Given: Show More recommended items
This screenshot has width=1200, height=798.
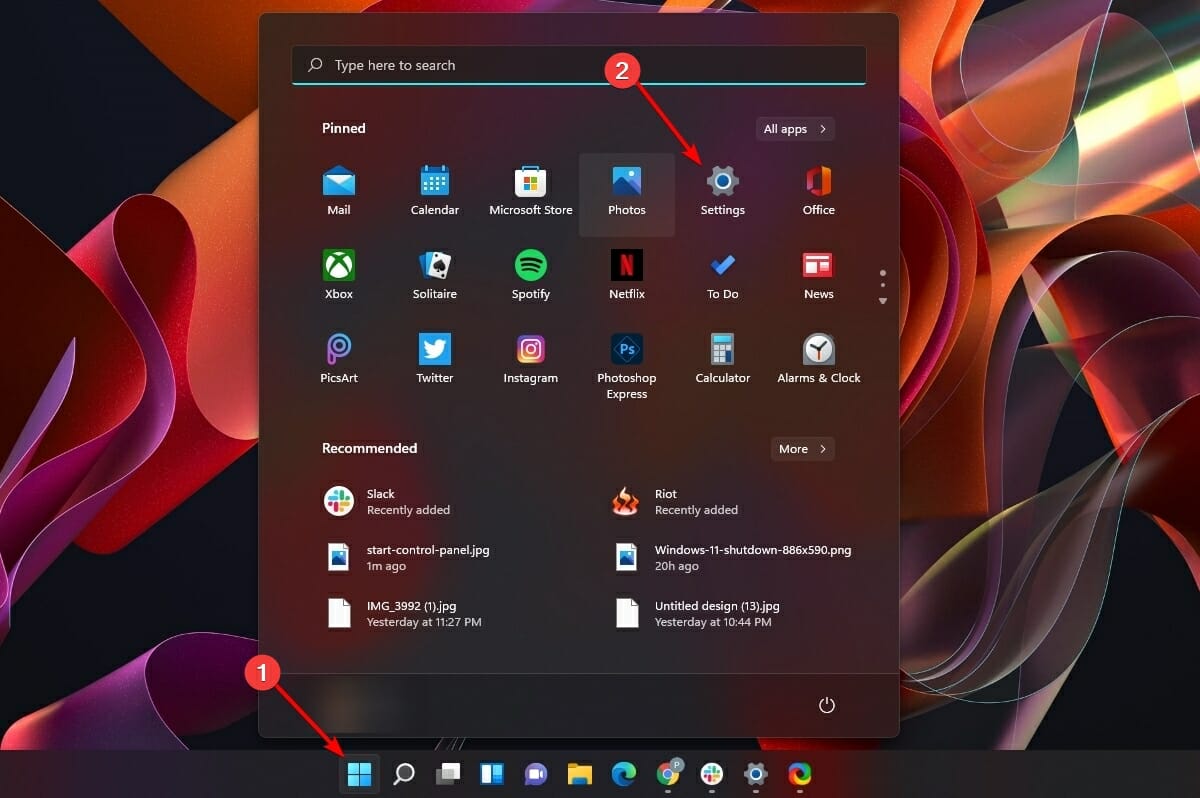Looking at the screenshot, I should pyautogui.click(x=802, y=448).
